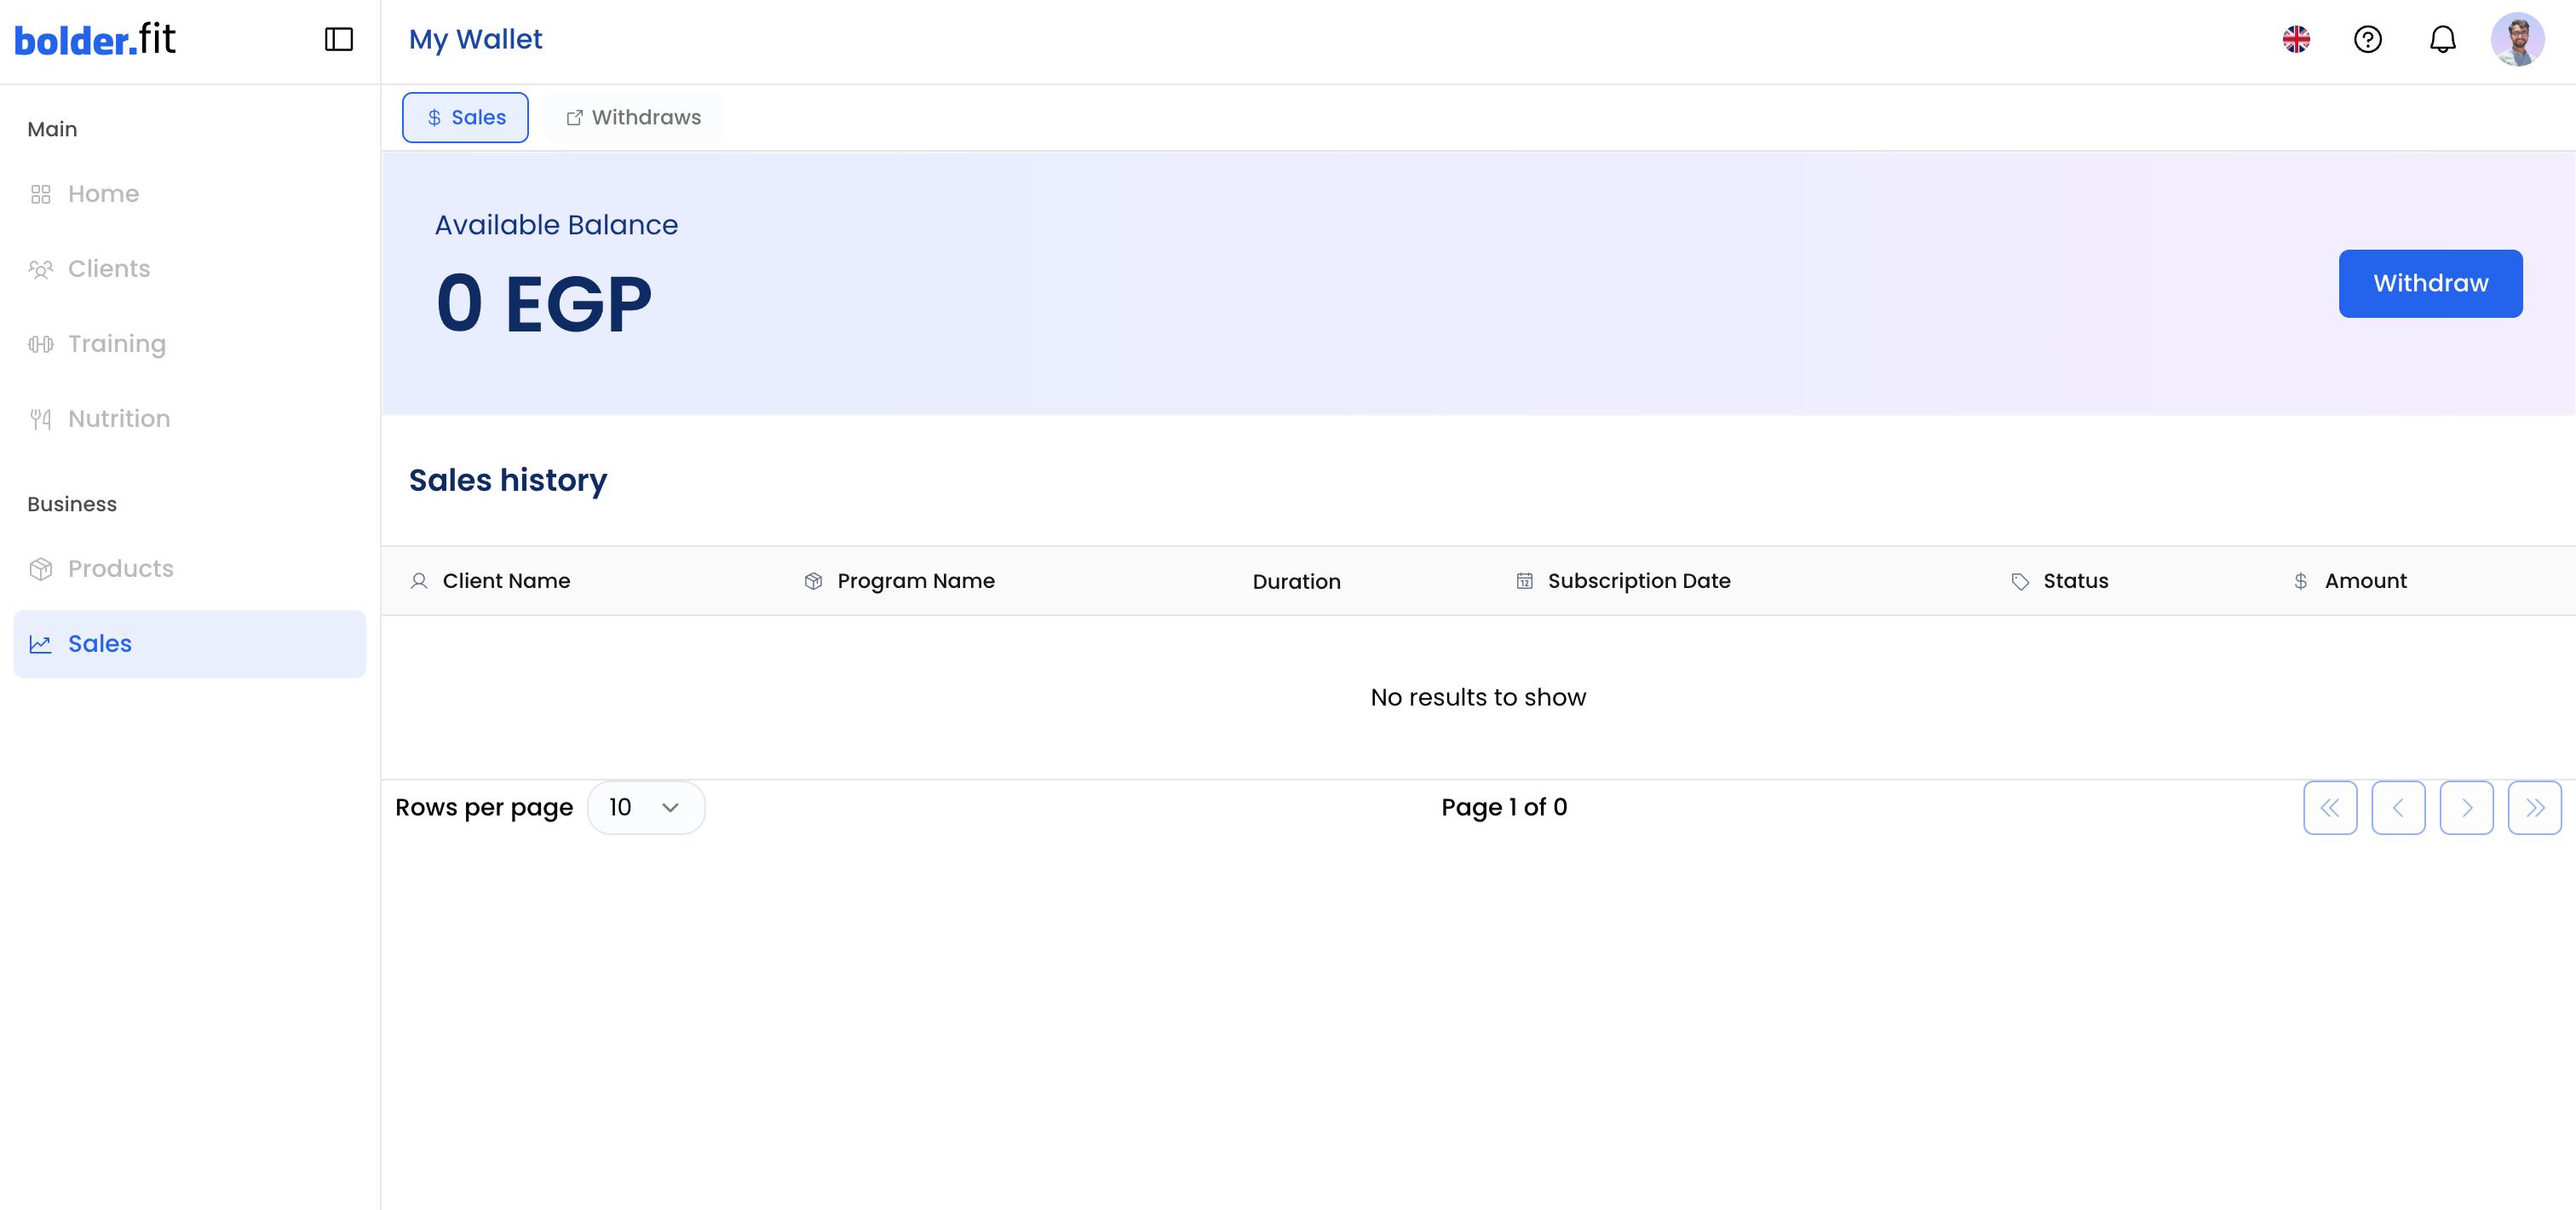
Task: Select the Sales wallet tab
Action: coord(465,118)
